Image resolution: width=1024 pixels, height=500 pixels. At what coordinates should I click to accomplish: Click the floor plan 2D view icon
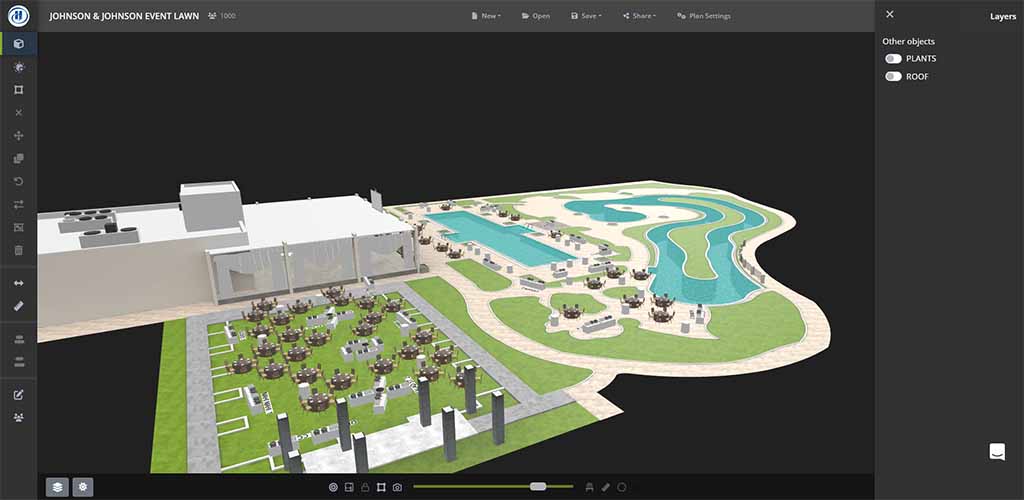[349, 487]
